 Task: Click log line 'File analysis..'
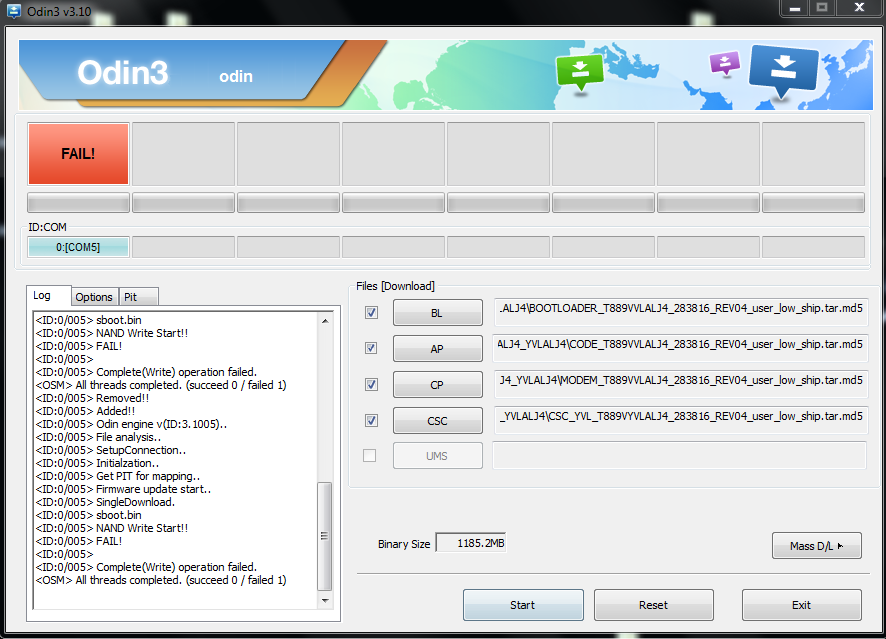[98, 437]
